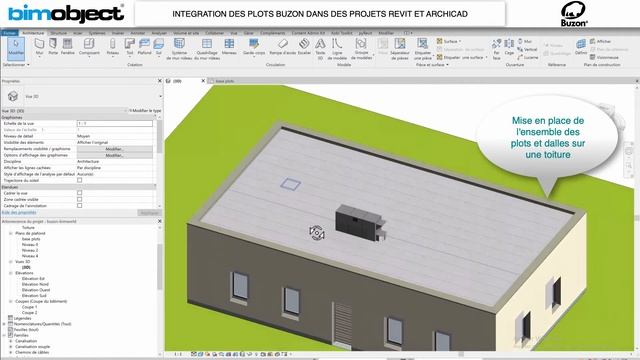
Task: Click the Rampe d'accès tool
Action: click(282, 47)
